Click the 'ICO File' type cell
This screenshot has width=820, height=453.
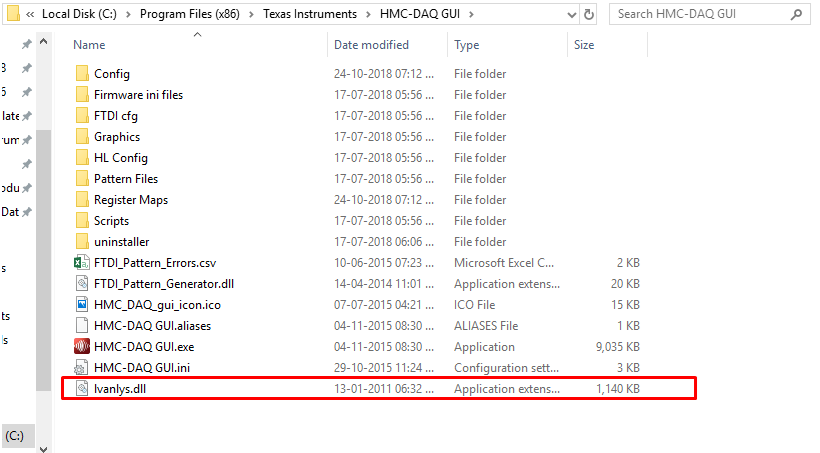474,304
